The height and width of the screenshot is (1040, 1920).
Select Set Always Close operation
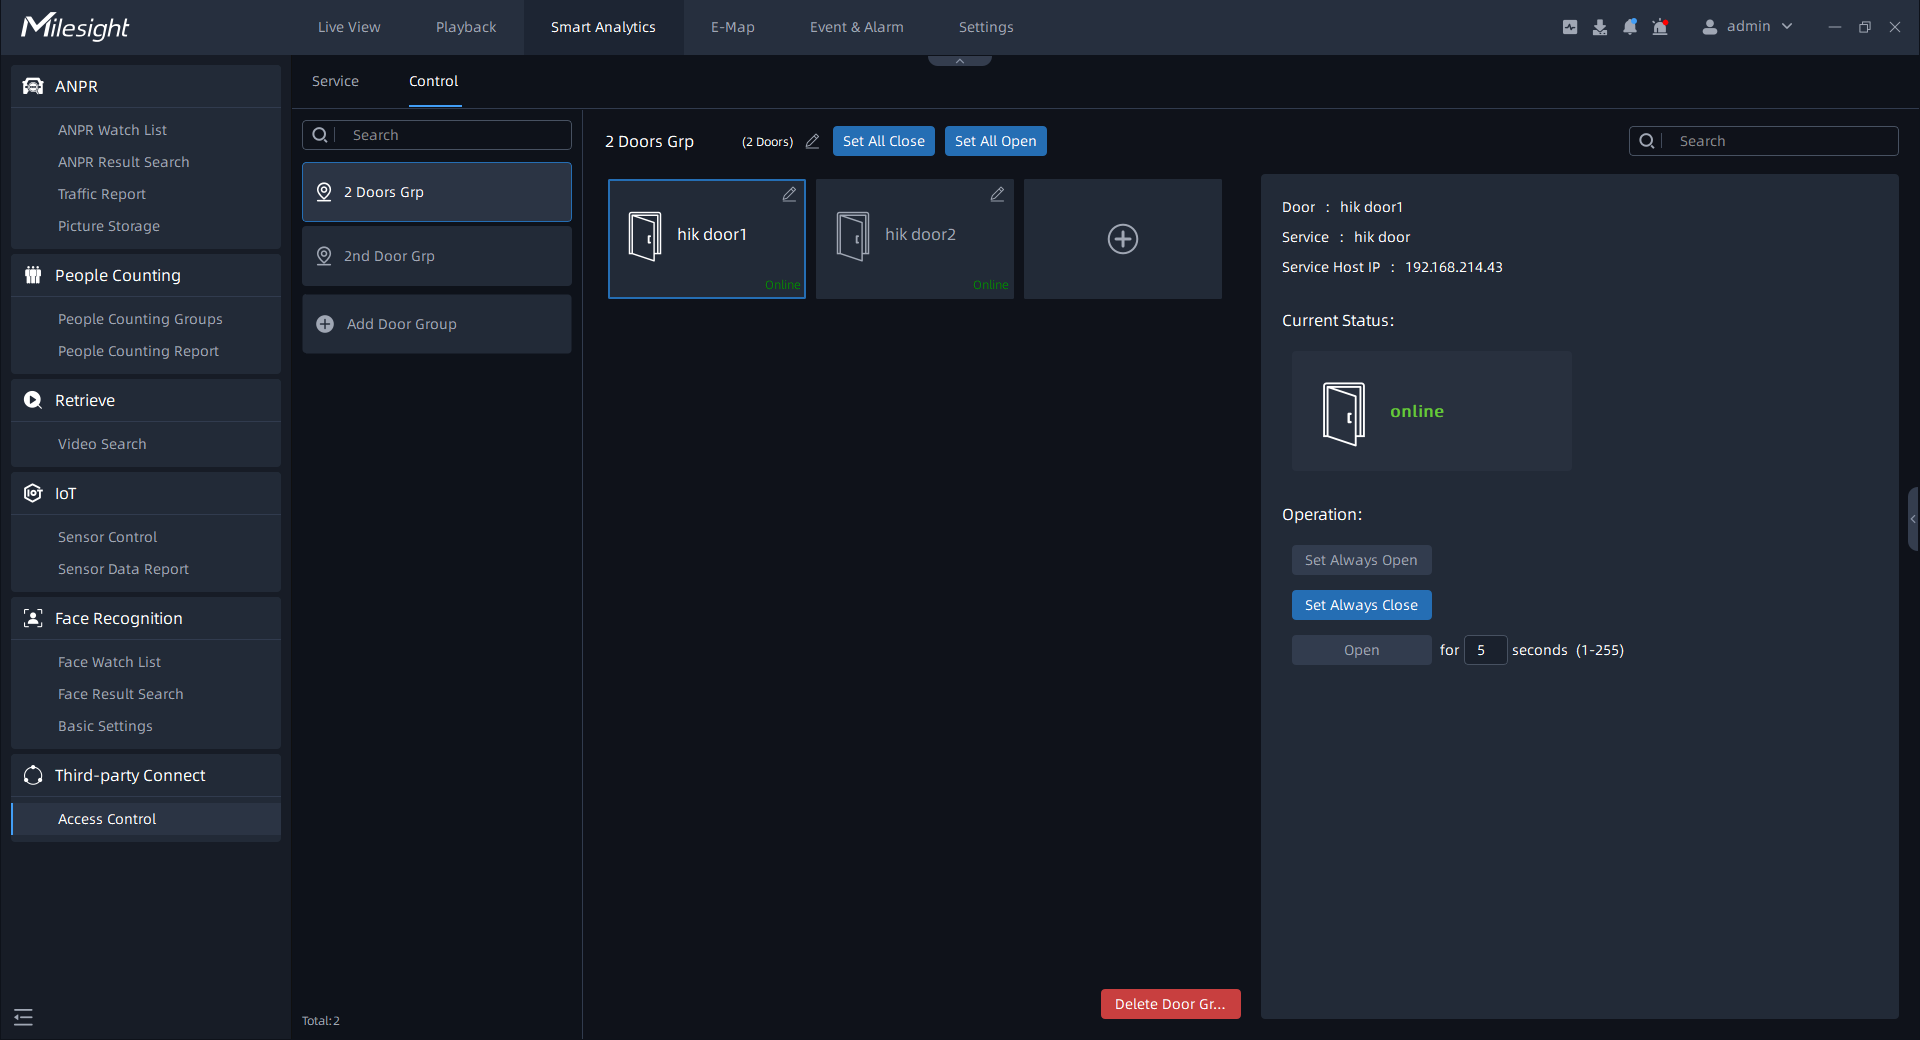(1360, 605)
